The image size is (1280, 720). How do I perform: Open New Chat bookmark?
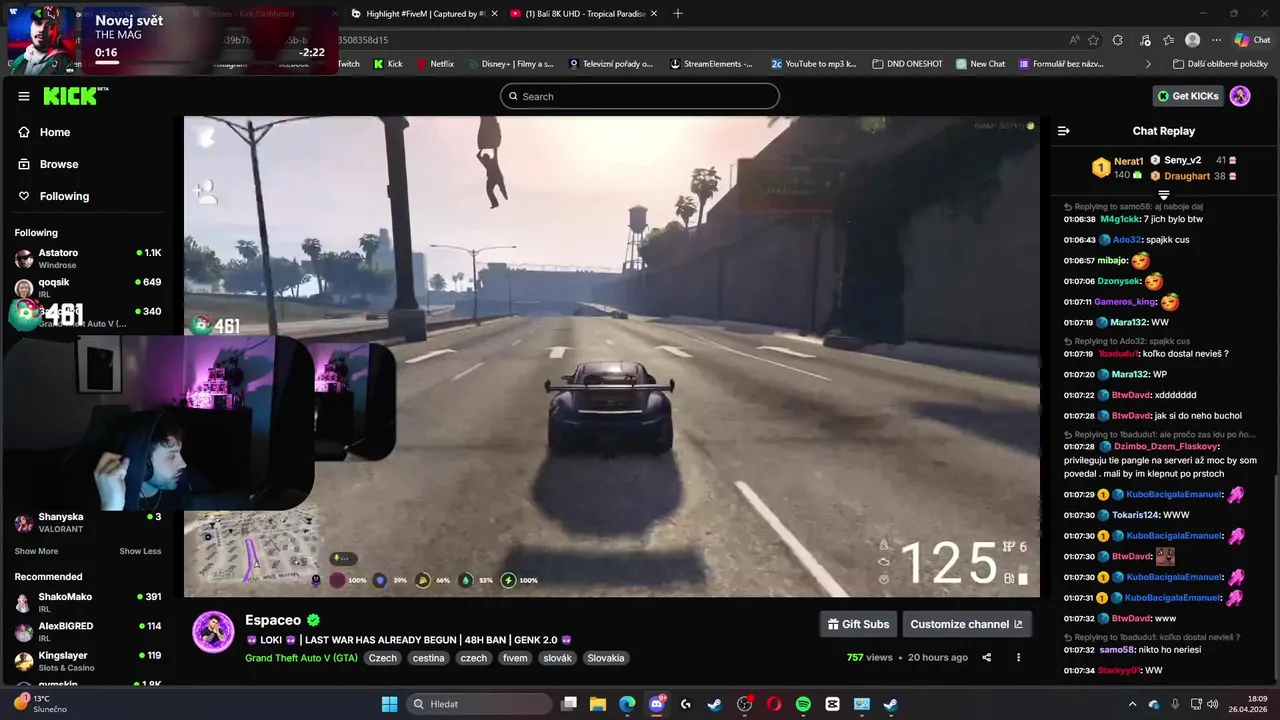(x=981, y=64)
